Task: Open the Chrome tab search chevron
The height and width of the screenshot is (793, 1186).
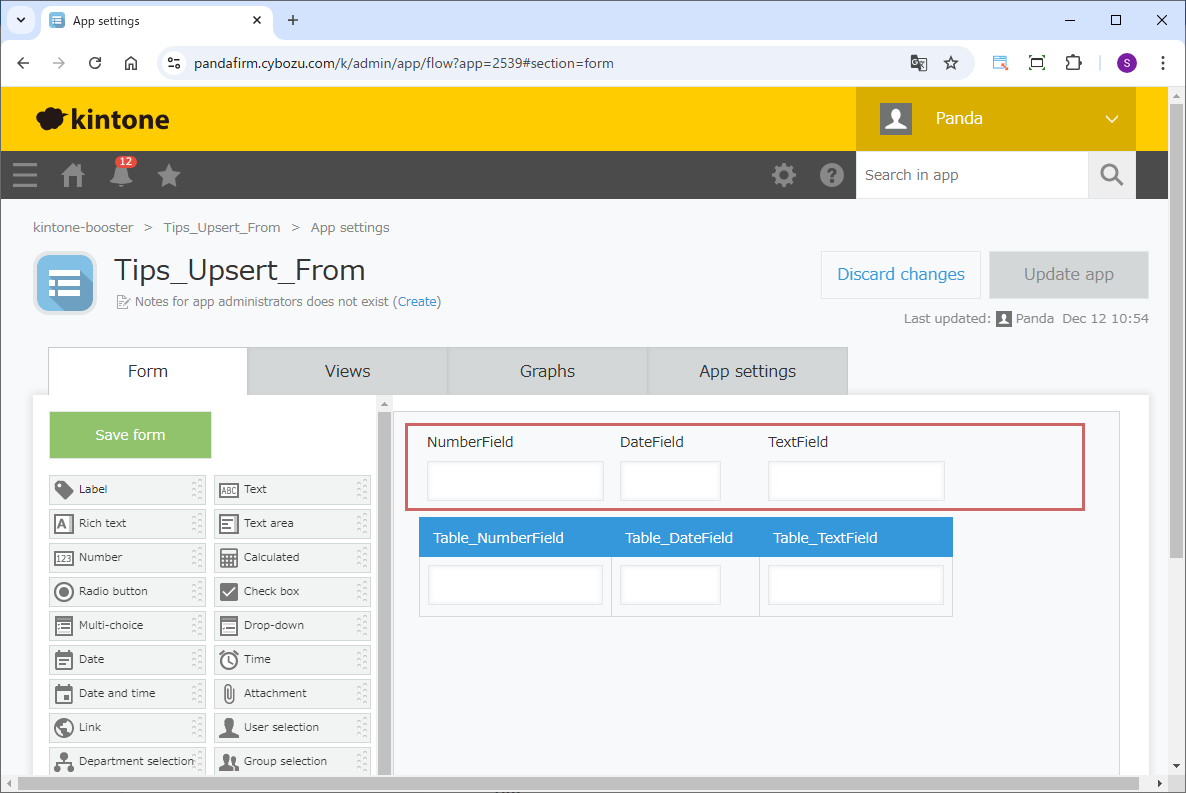Action: click(x=20, y=20)
